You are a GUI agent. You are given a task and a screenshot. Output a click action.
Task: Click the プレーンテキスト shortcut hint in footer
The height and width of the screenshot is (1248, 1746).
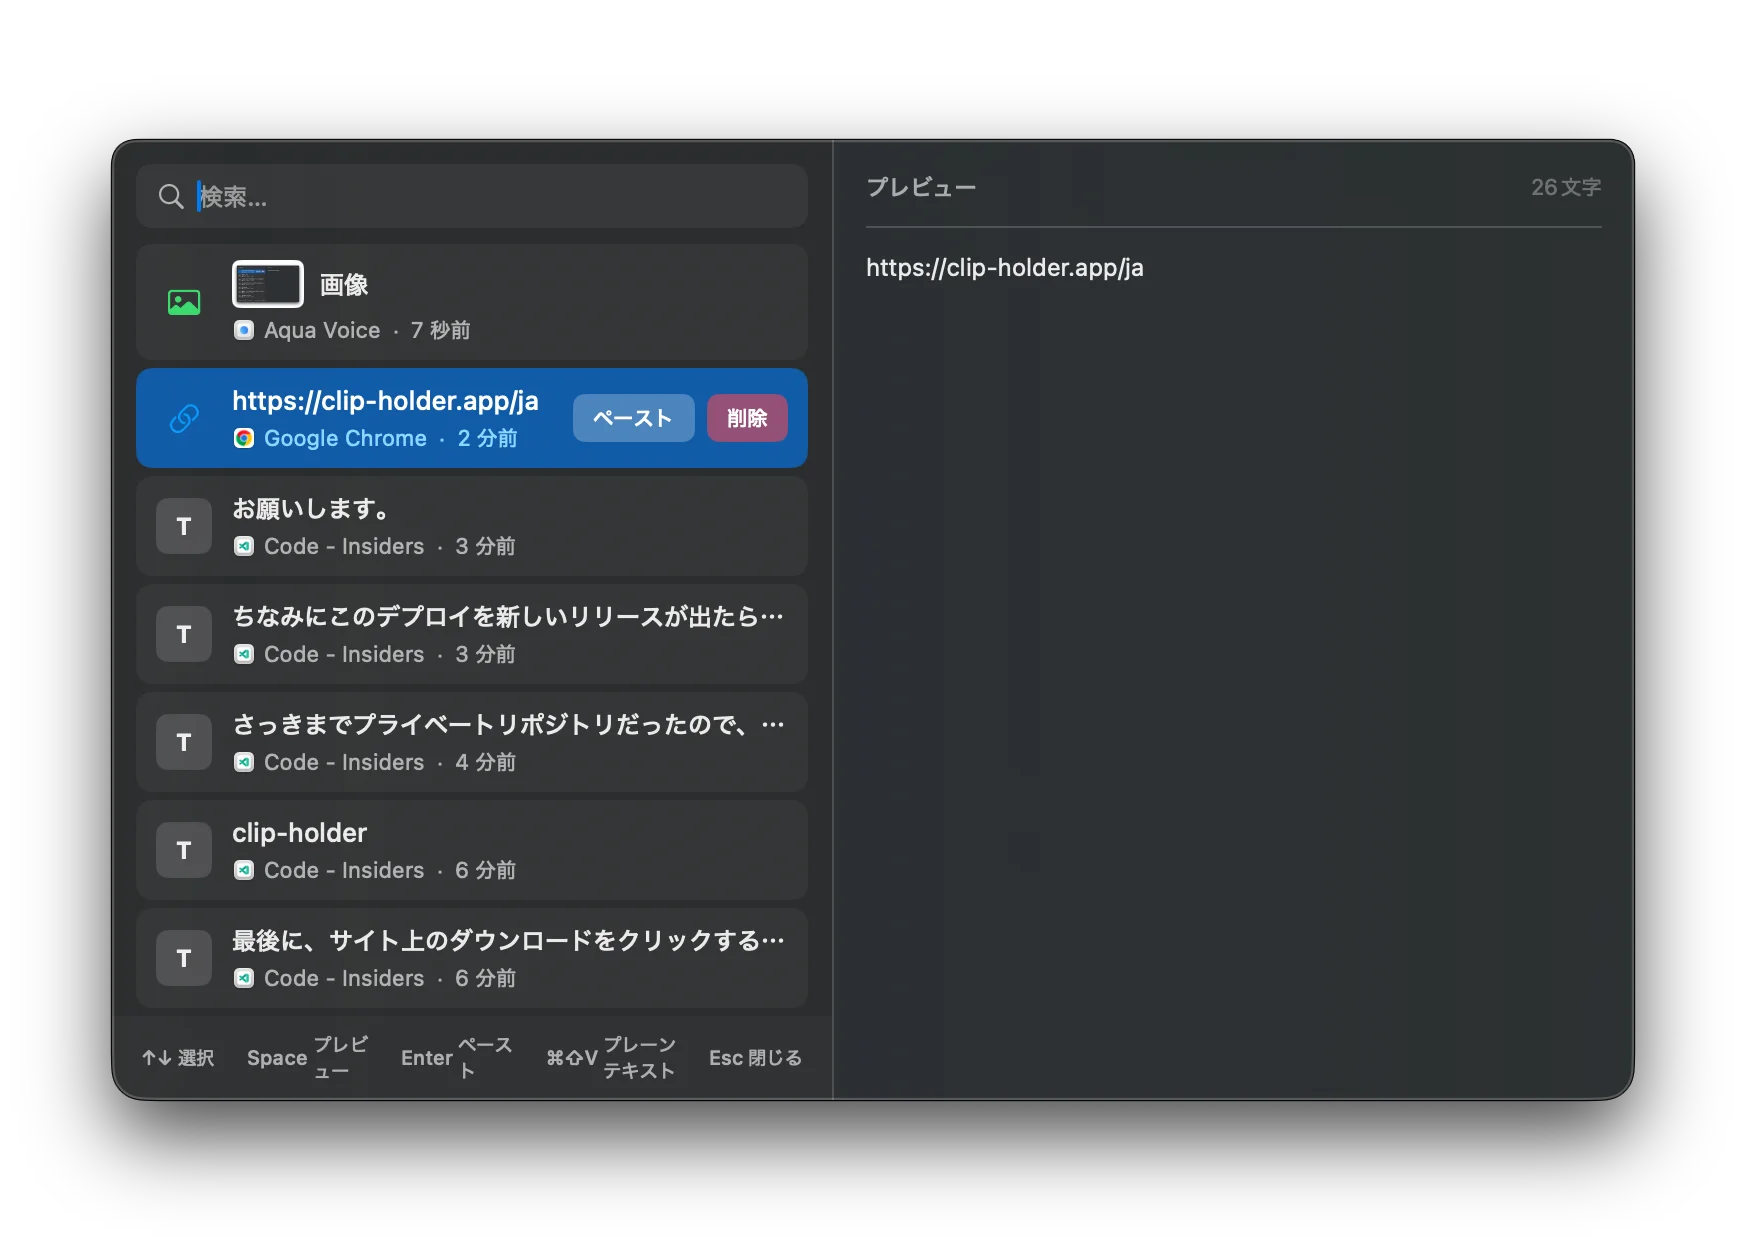tap(611, 1058)
